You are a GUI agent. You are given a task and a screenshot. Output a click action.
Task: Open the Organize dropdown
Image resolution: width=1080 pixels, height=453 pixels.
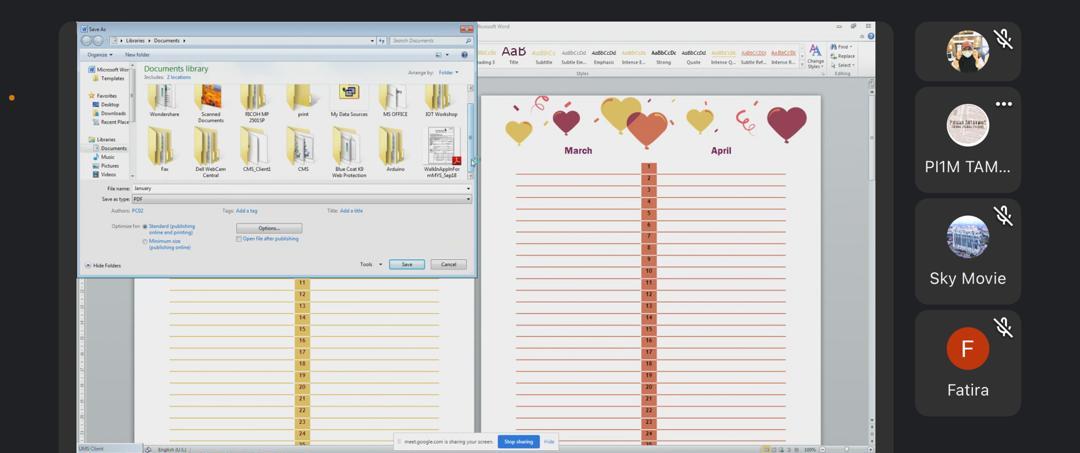click(100, 54)
